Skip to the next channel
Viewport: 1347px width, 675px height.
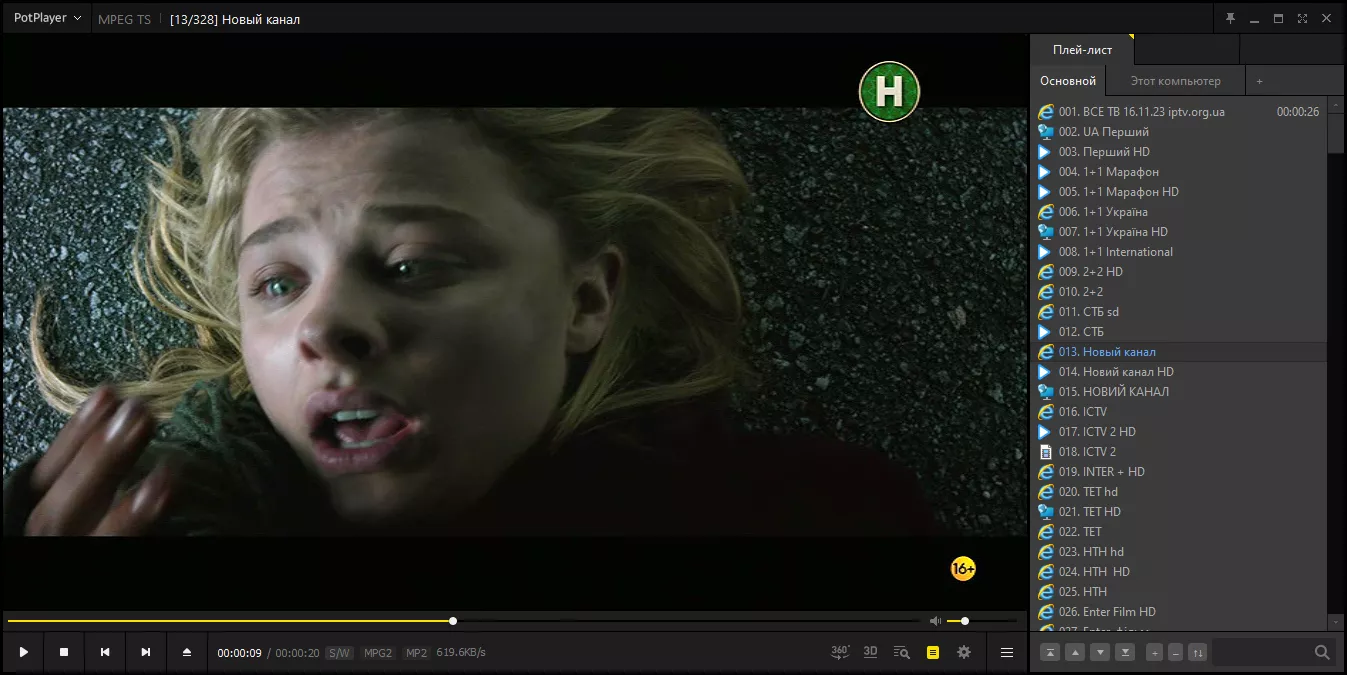tap(146, 652)
